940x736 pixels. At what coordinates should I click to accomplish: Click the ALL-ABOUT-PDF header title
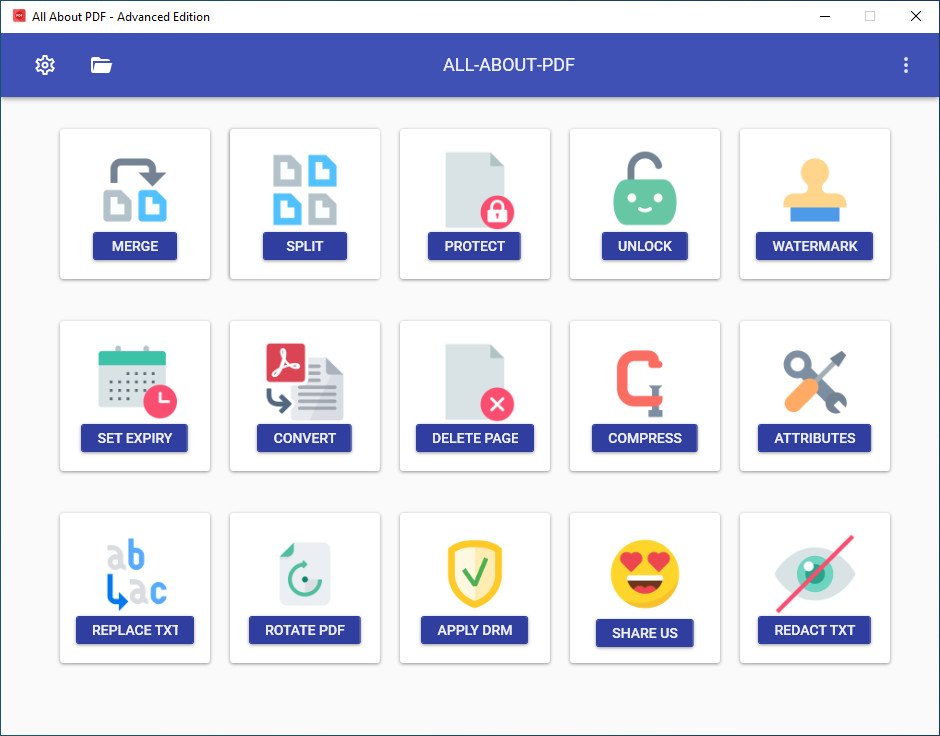(508, 65)
